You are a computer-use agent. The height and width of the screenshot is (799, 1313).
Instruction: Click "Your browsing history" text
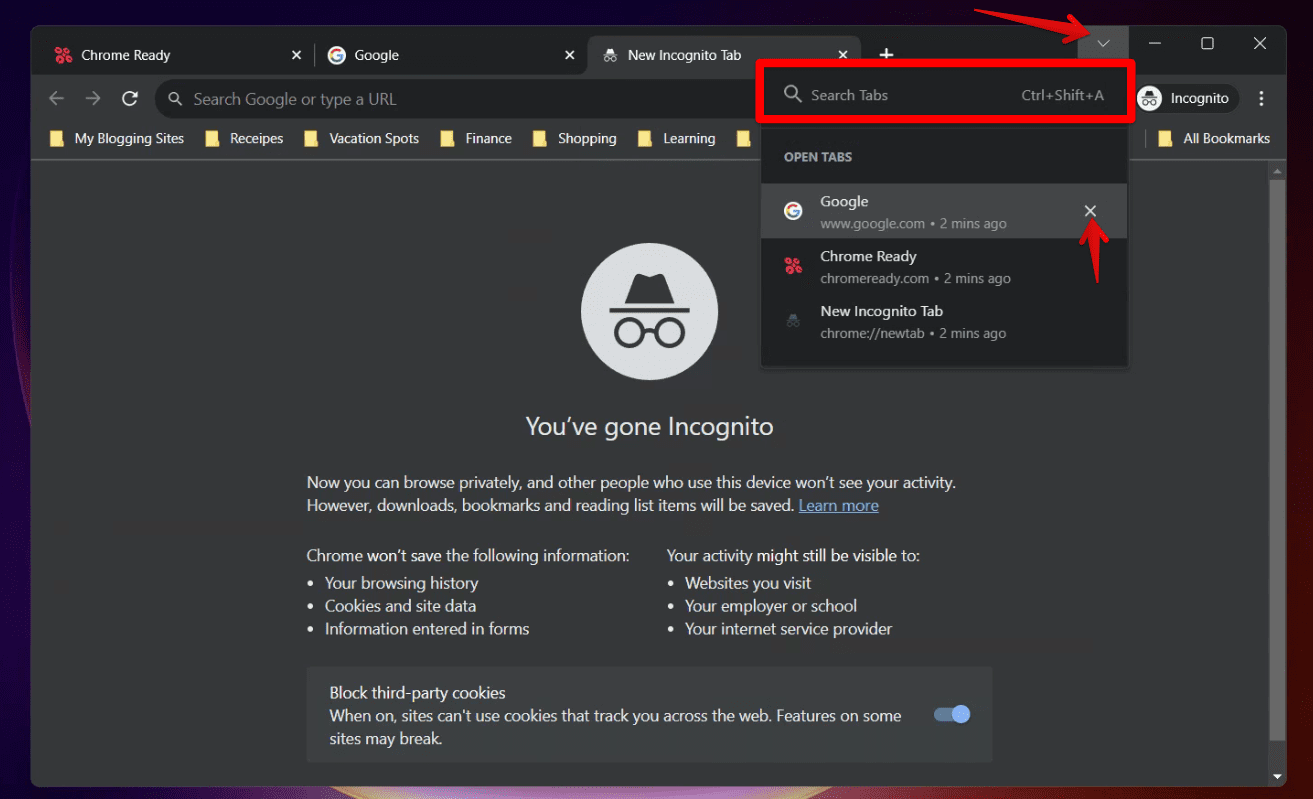tap(401, 583)
